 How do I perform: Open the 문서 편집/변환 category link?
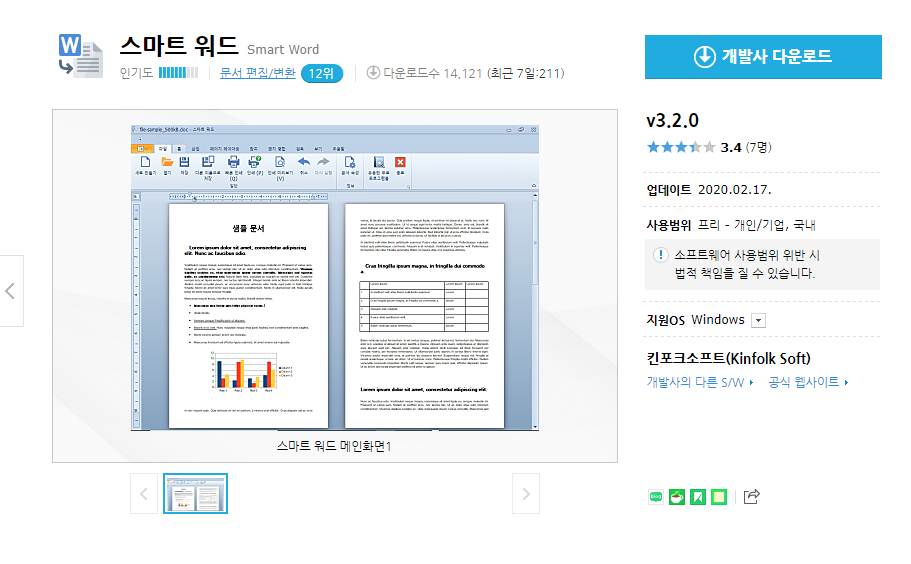click(257, 73)
